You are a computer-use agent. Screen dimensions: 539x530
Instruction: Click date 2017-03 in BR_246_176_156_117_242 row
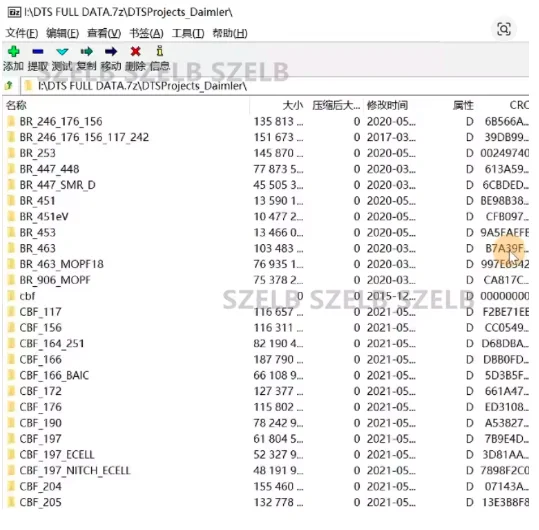pos(391,137)
